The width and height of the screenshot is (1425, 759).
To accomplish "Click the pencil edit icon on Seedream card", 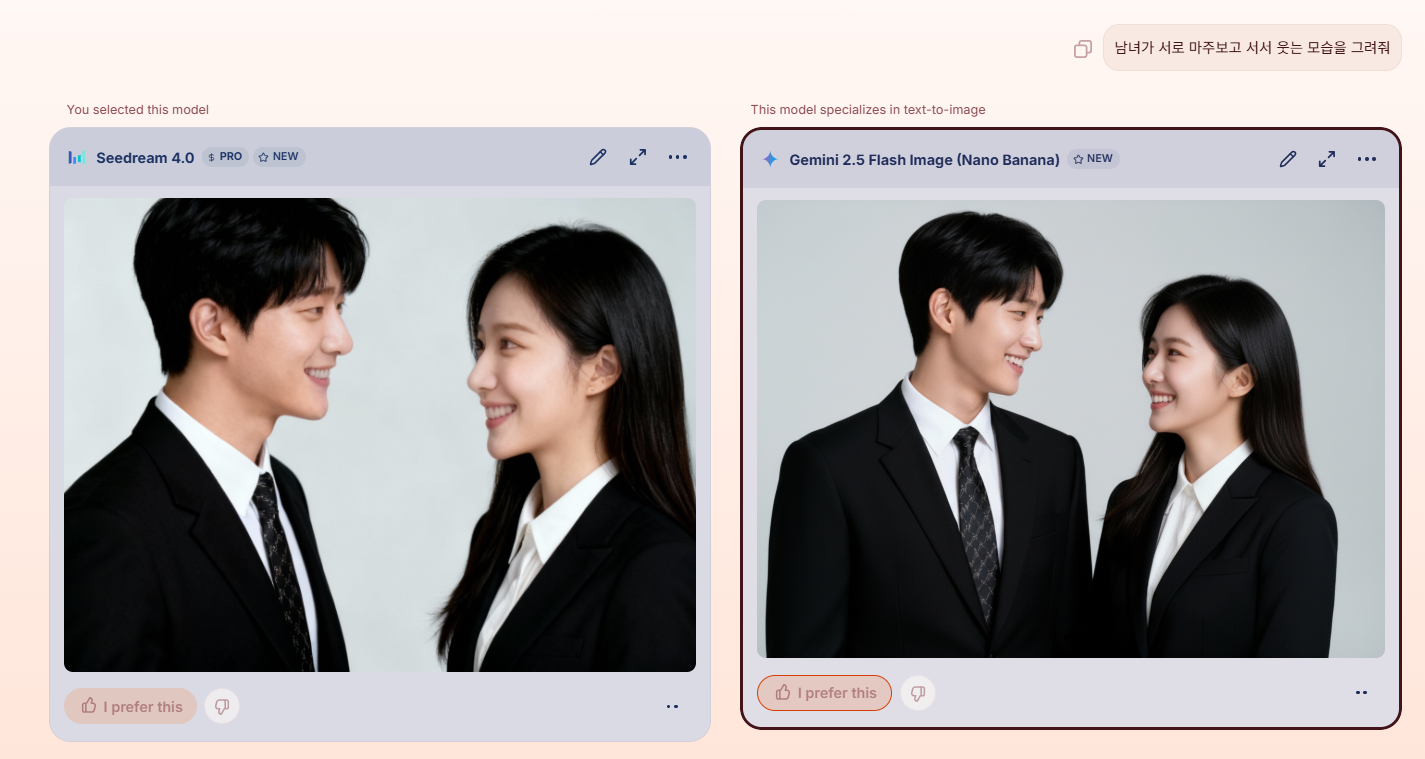I will point(598,157).
